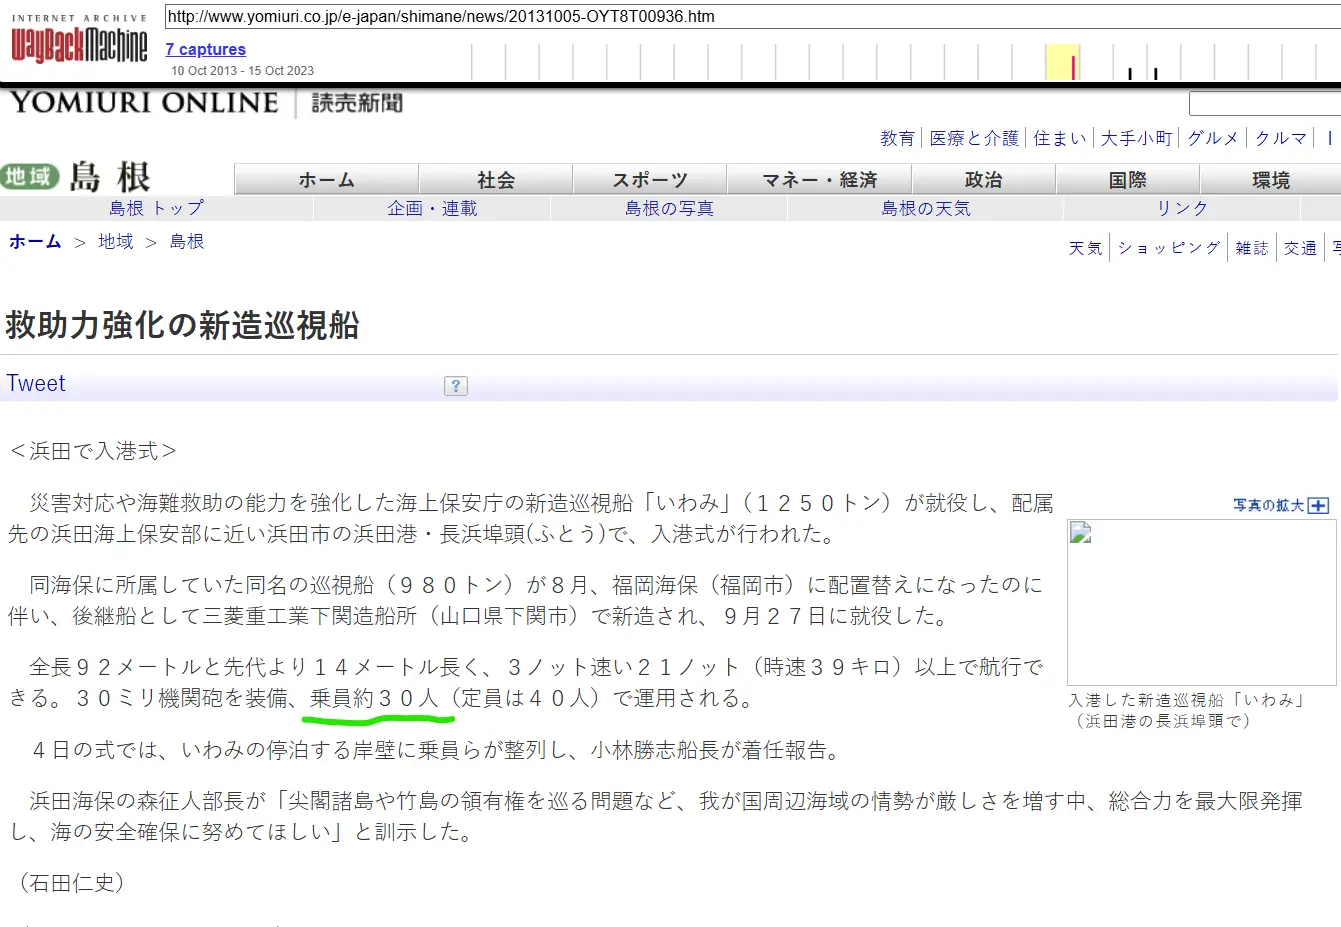Click the 医療と介護 top link
1341x927 pixels.
(x=974, y=138)
